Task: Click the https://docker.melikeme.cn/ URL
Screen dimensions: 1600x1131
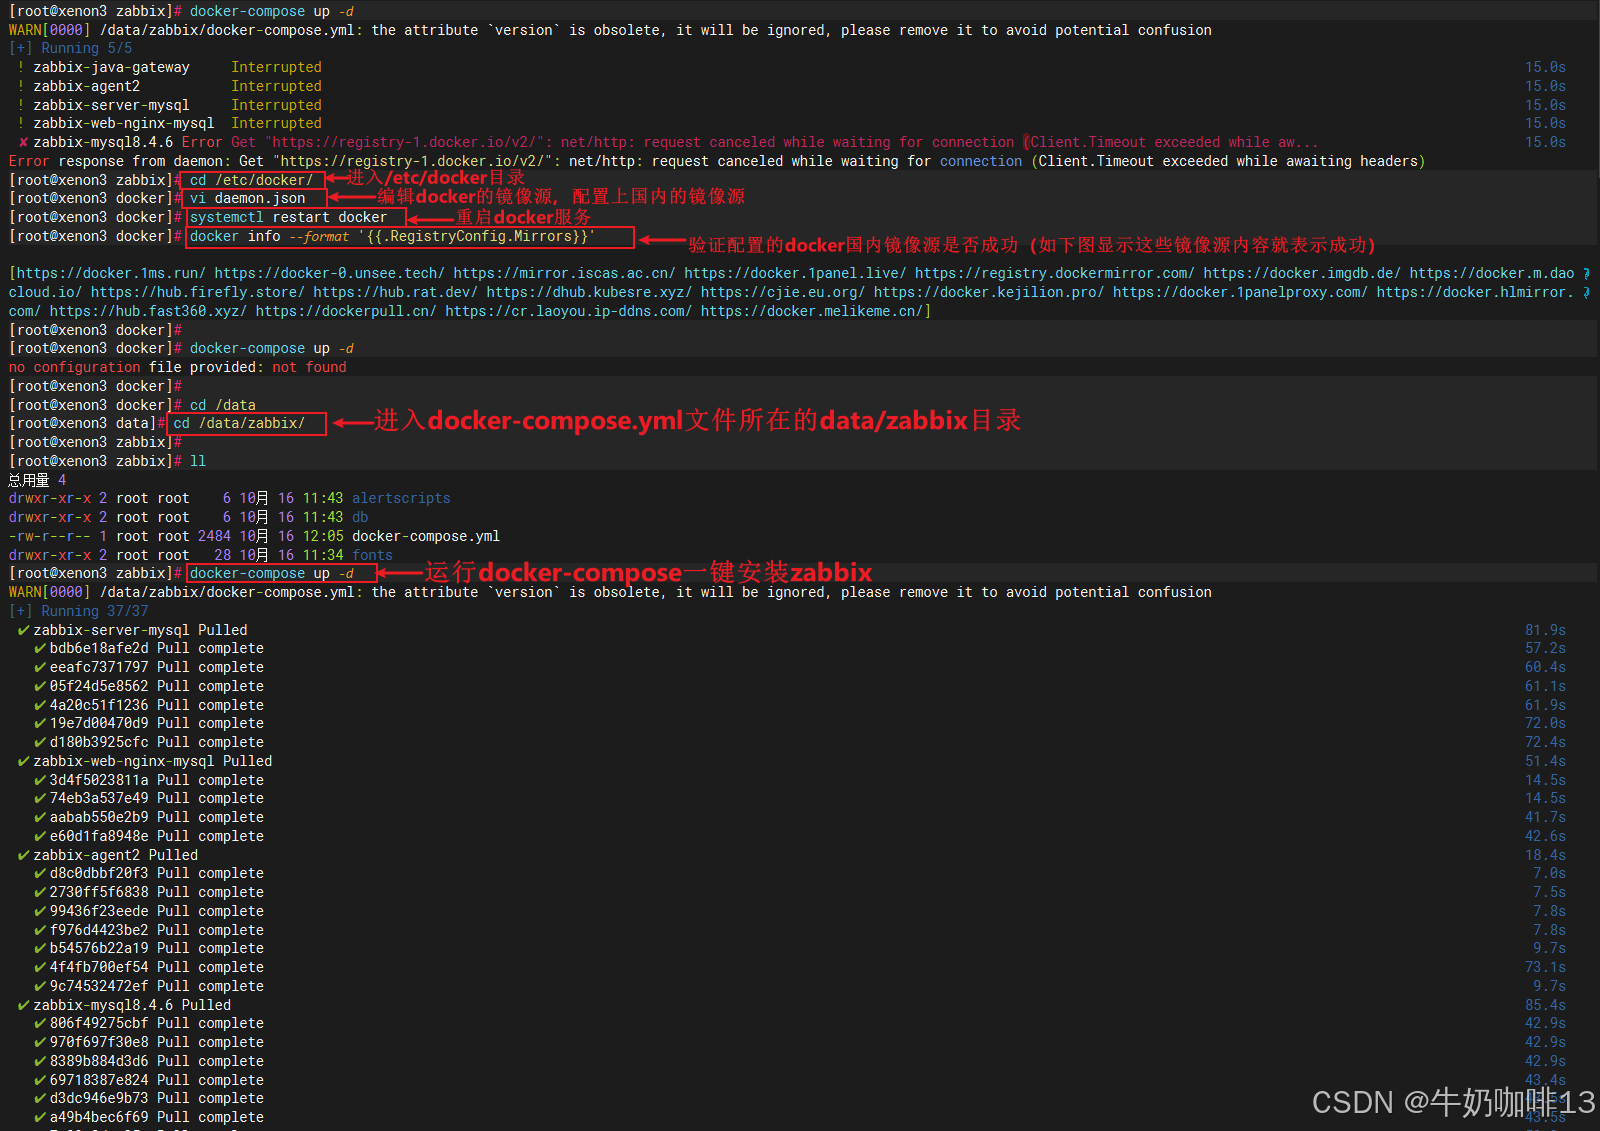Action: [811, 311]
